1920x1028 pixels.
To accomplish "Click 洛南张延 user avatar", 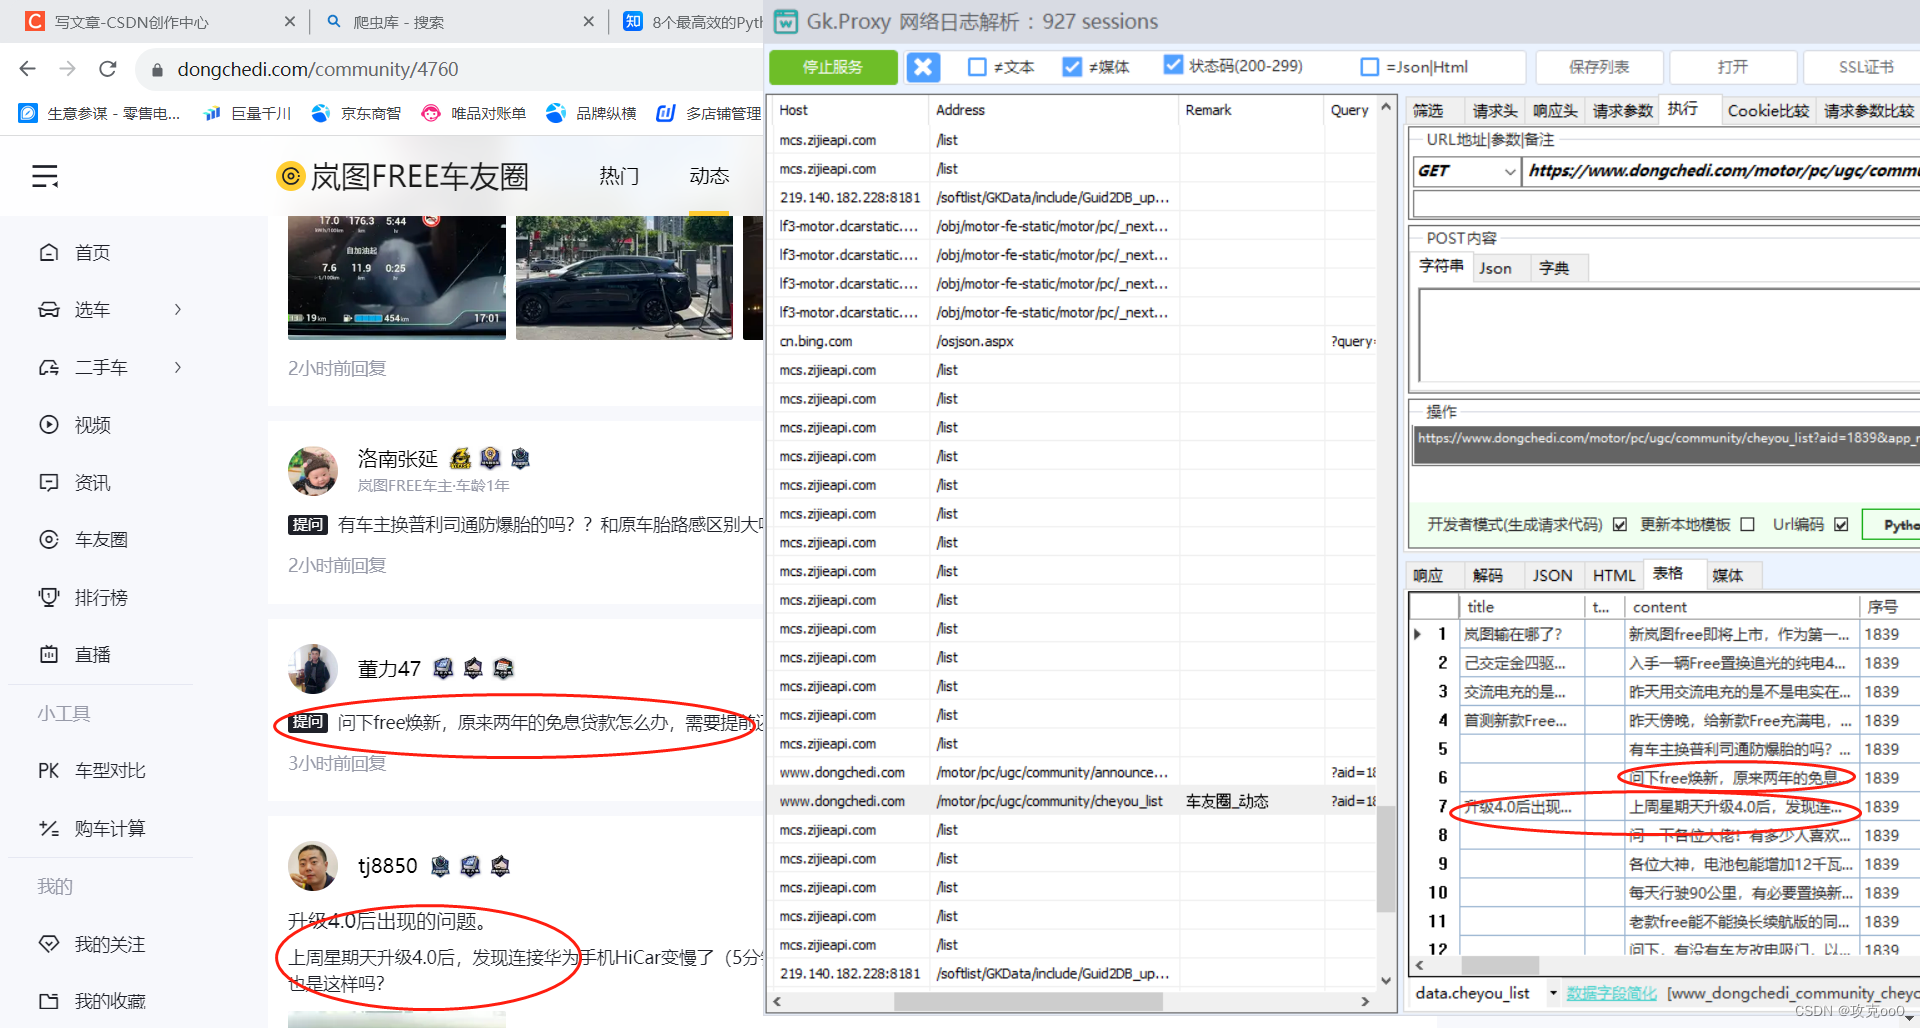I will click(x=313, y=471).
